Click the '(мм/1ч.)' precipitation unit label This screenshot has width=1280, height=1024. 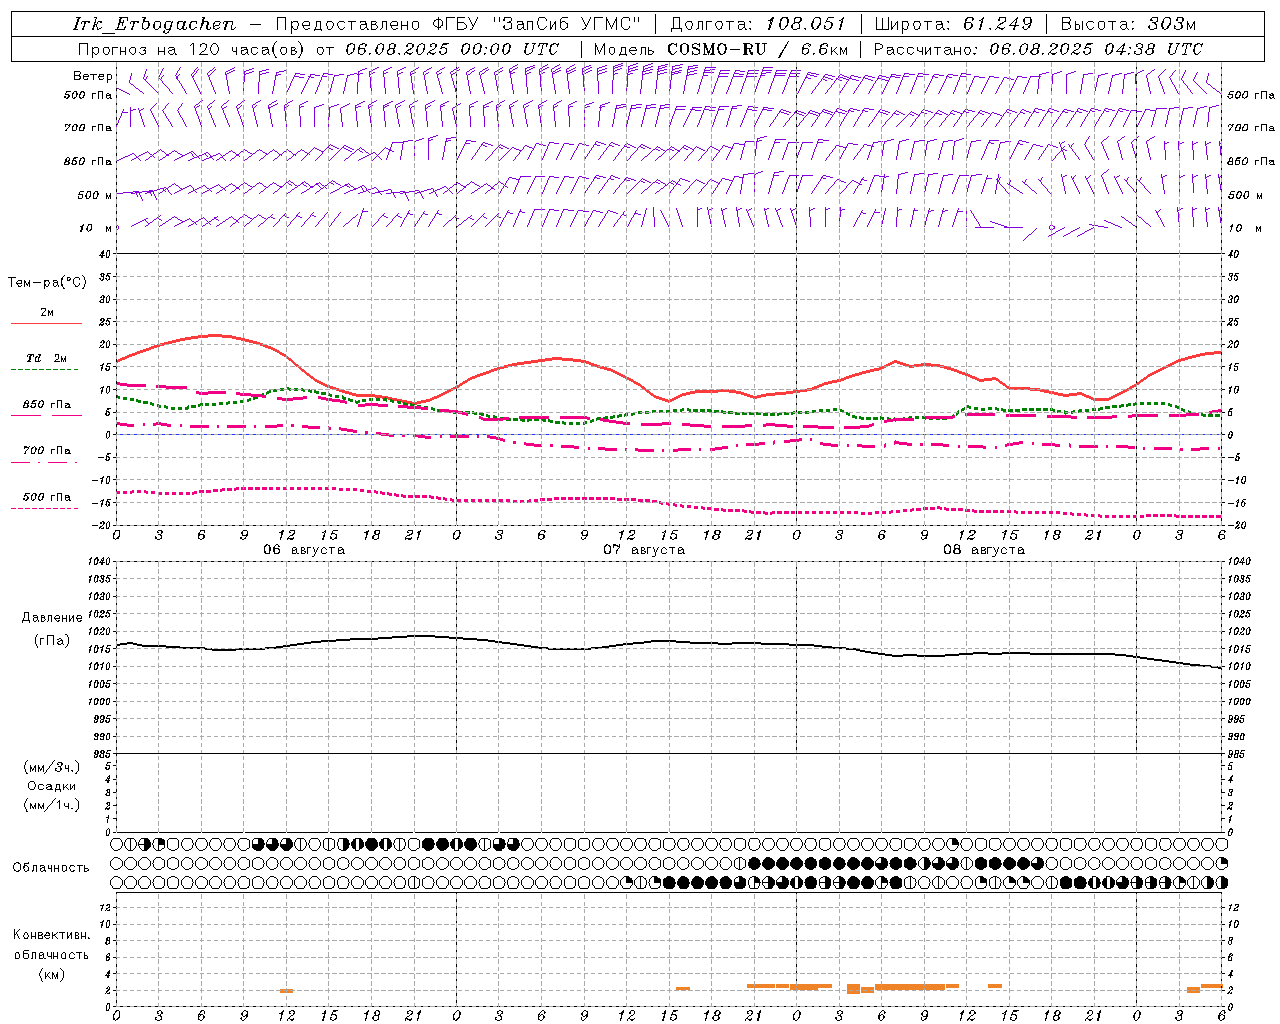click(52, 805)
